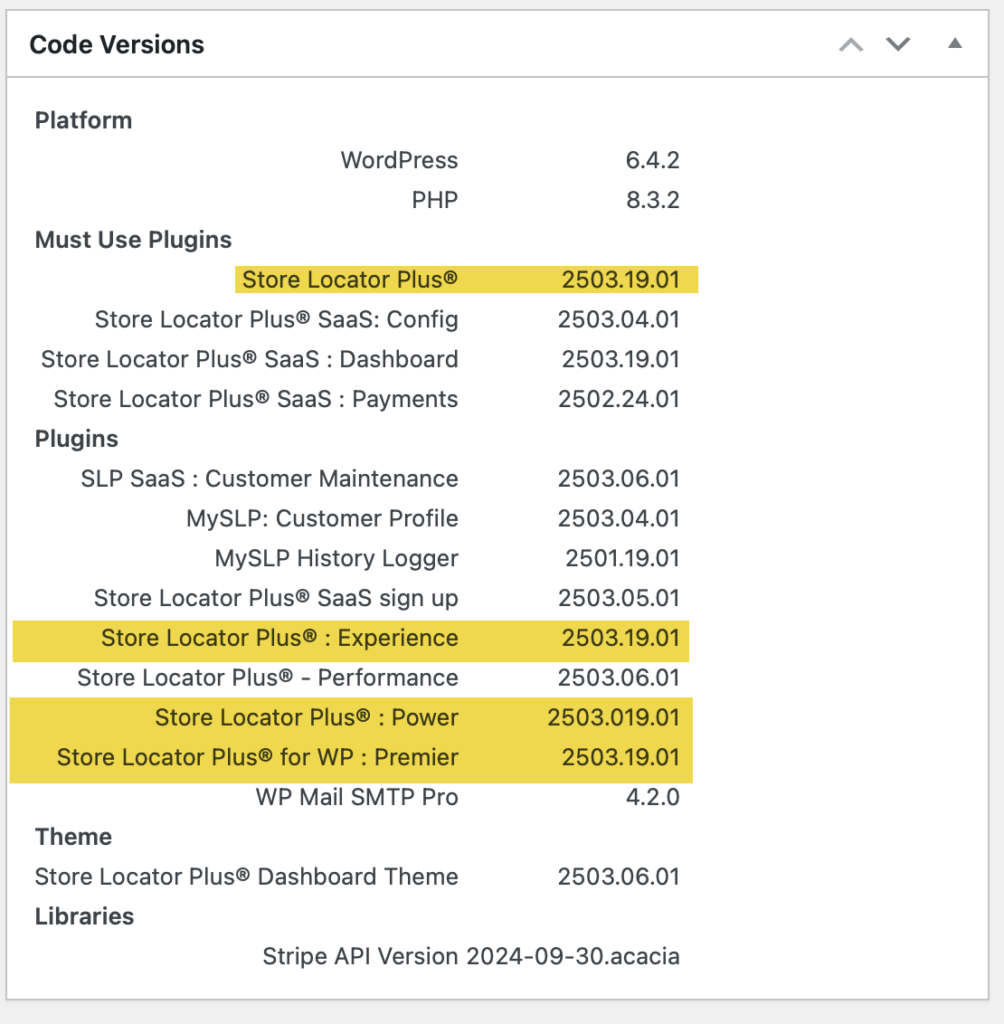Viewport: 1004px width, 1024px height.
Task: Click "SLP SaaS : Customer Maintenance"
Action: point(270,479)
